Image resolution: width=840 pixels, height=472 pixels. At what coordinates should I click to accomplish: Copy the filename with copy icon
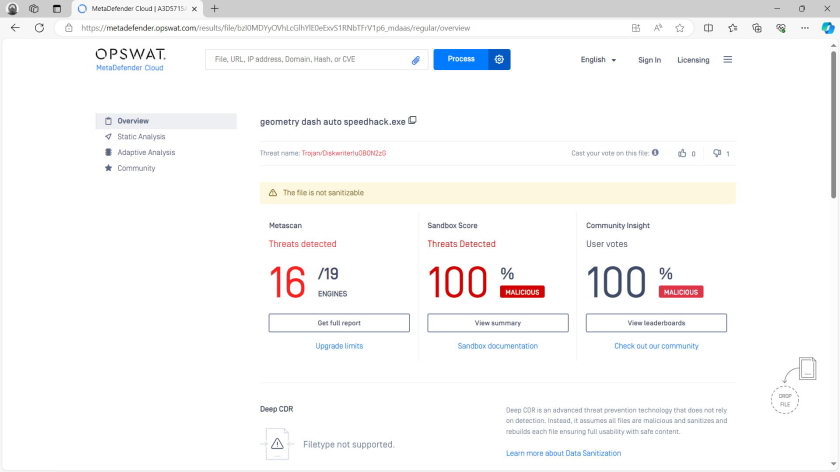[x=412, y=121]
